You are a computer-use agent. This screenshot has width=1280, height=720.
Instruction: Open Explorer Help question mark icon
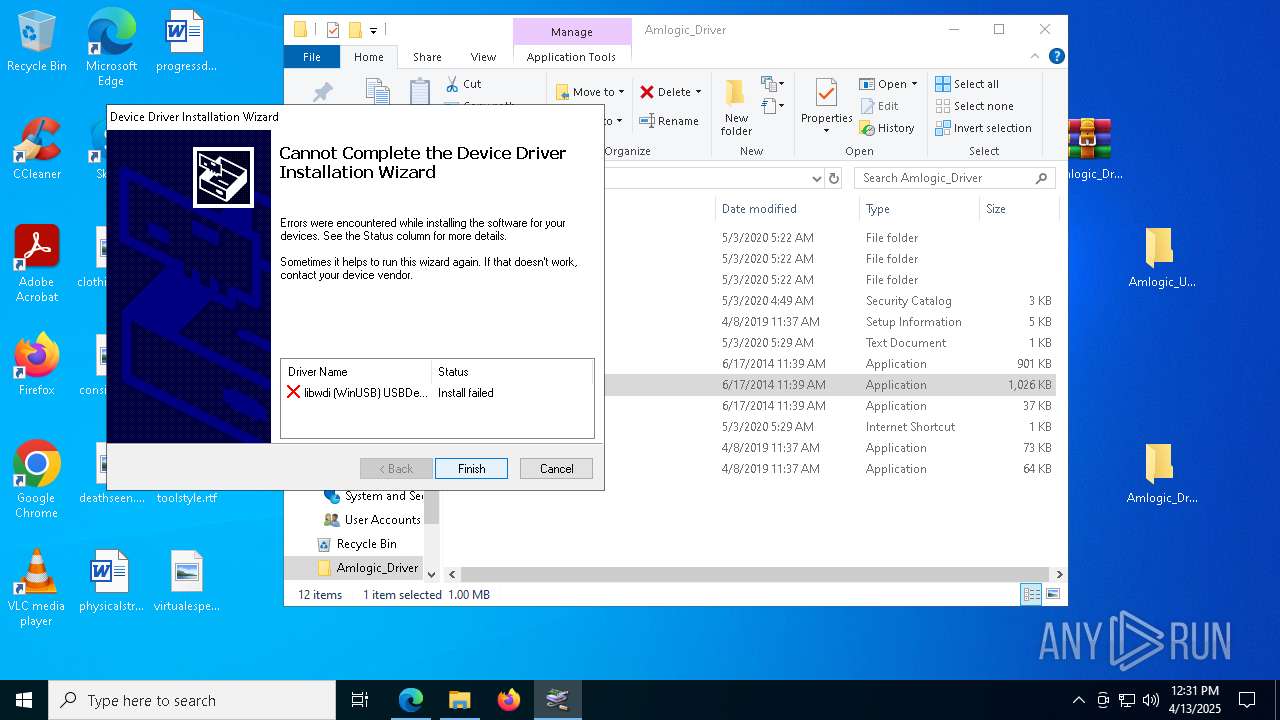pyautogui.click(x=1056, y=57)
